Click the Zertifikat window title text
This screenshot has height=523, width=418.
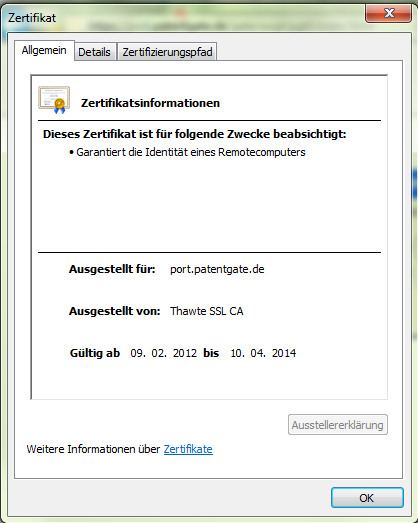point(32,18)
